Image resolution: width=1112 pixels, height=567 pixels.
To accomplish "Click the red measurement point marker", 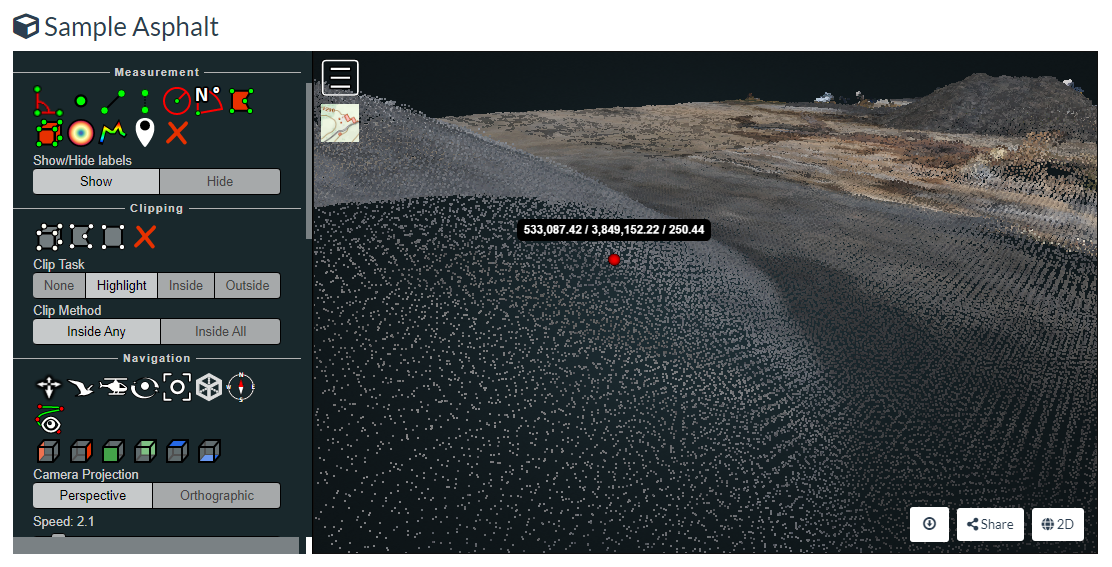I will 614,259.
